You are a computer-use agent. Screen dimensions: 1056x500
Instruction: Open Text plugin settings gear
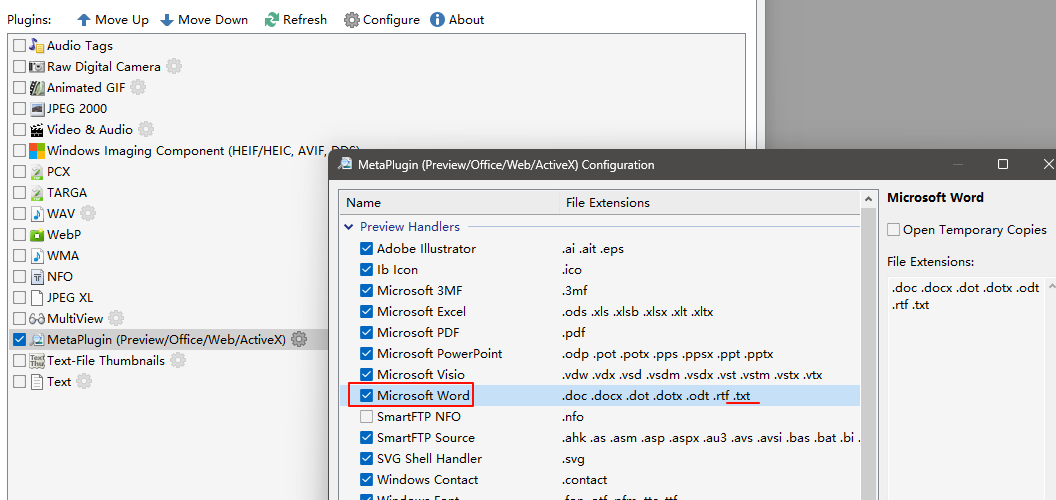84,381
